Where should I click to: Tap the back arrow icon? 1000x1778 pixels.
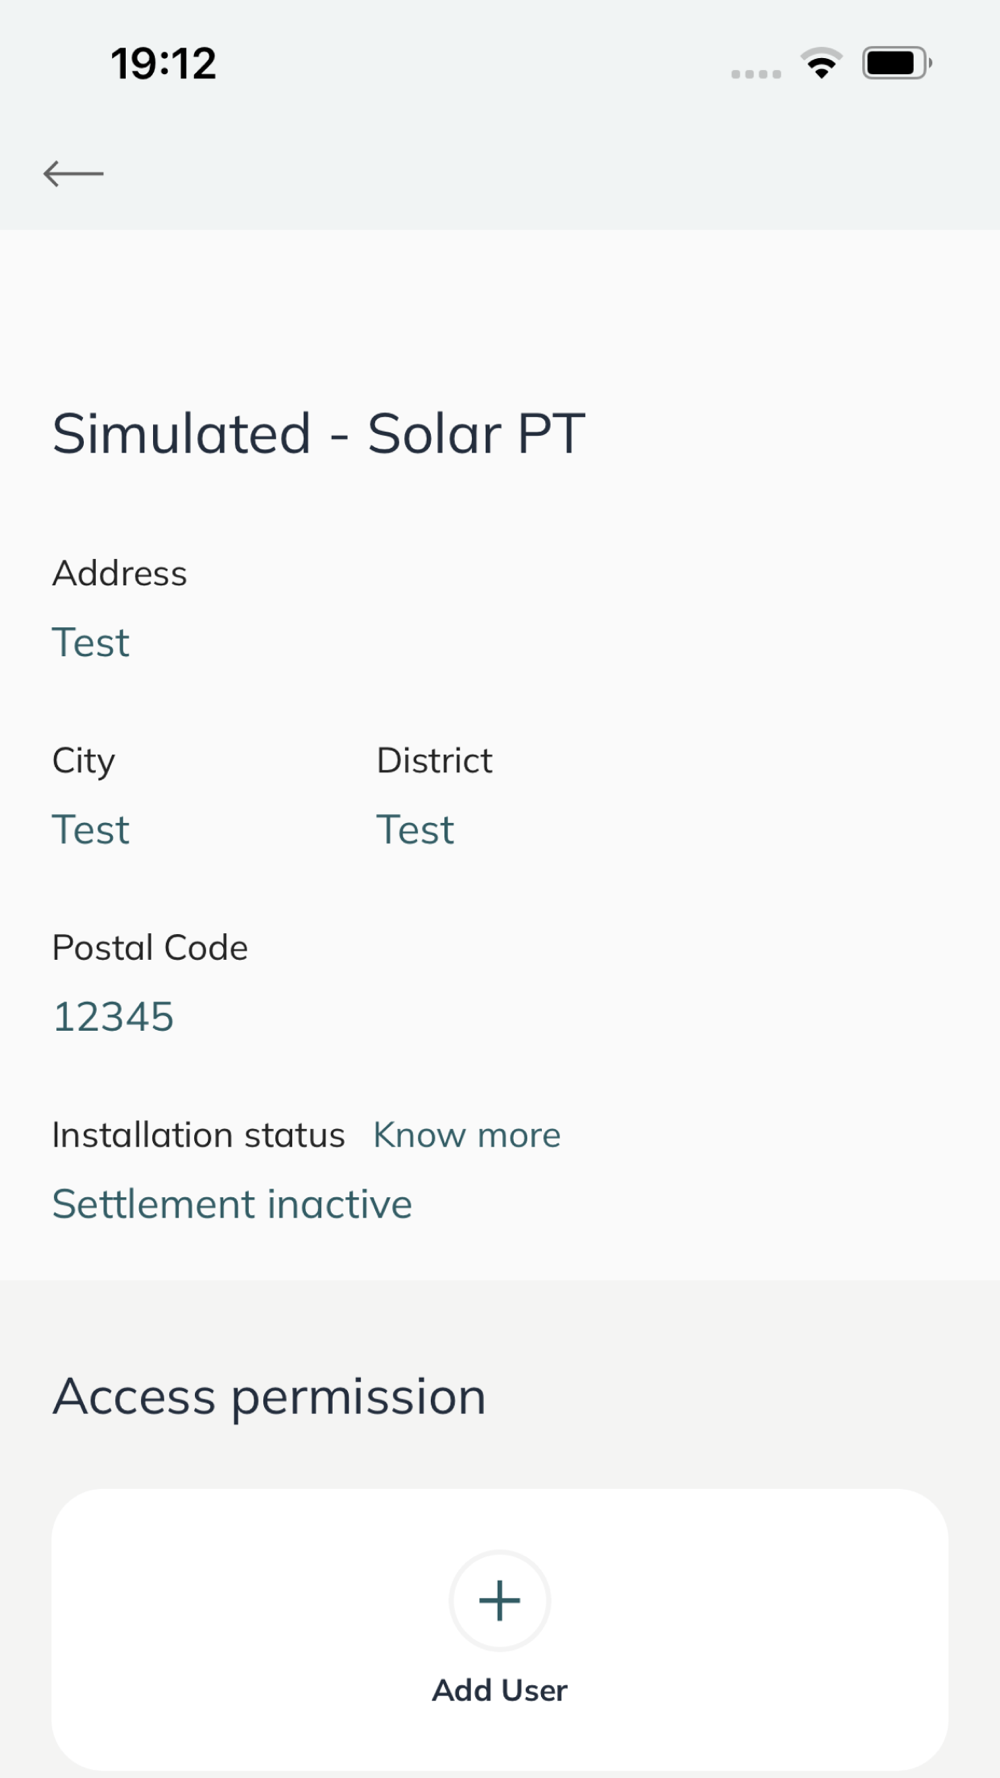coord(73,173)
